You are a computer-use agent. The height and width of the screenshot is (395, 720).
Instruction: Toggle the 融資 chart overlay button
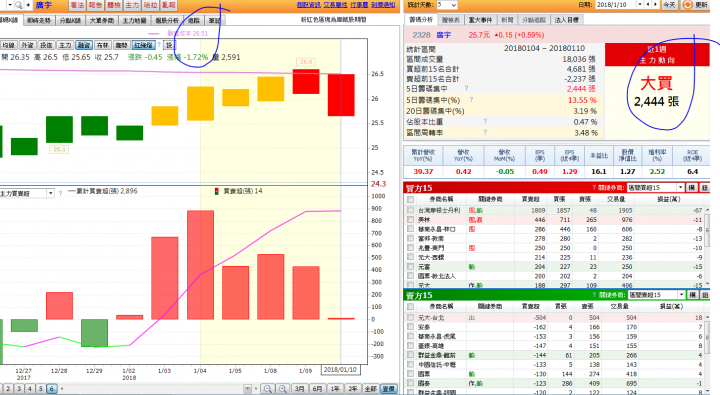(x=84, y=45)
